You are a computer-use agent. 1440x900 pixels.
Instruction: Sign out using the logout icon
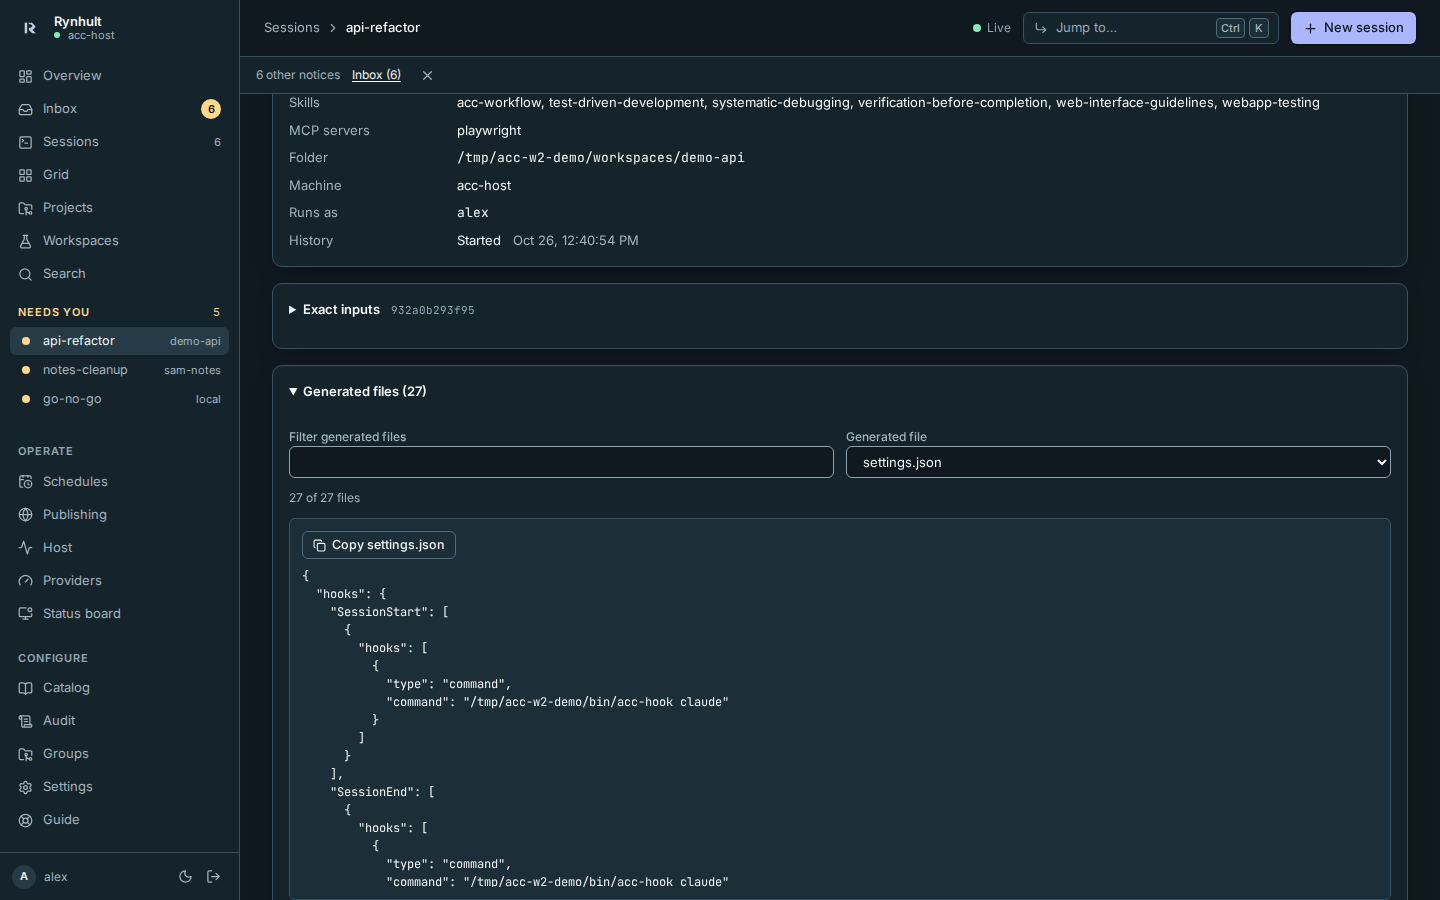[x=214, y=877]
